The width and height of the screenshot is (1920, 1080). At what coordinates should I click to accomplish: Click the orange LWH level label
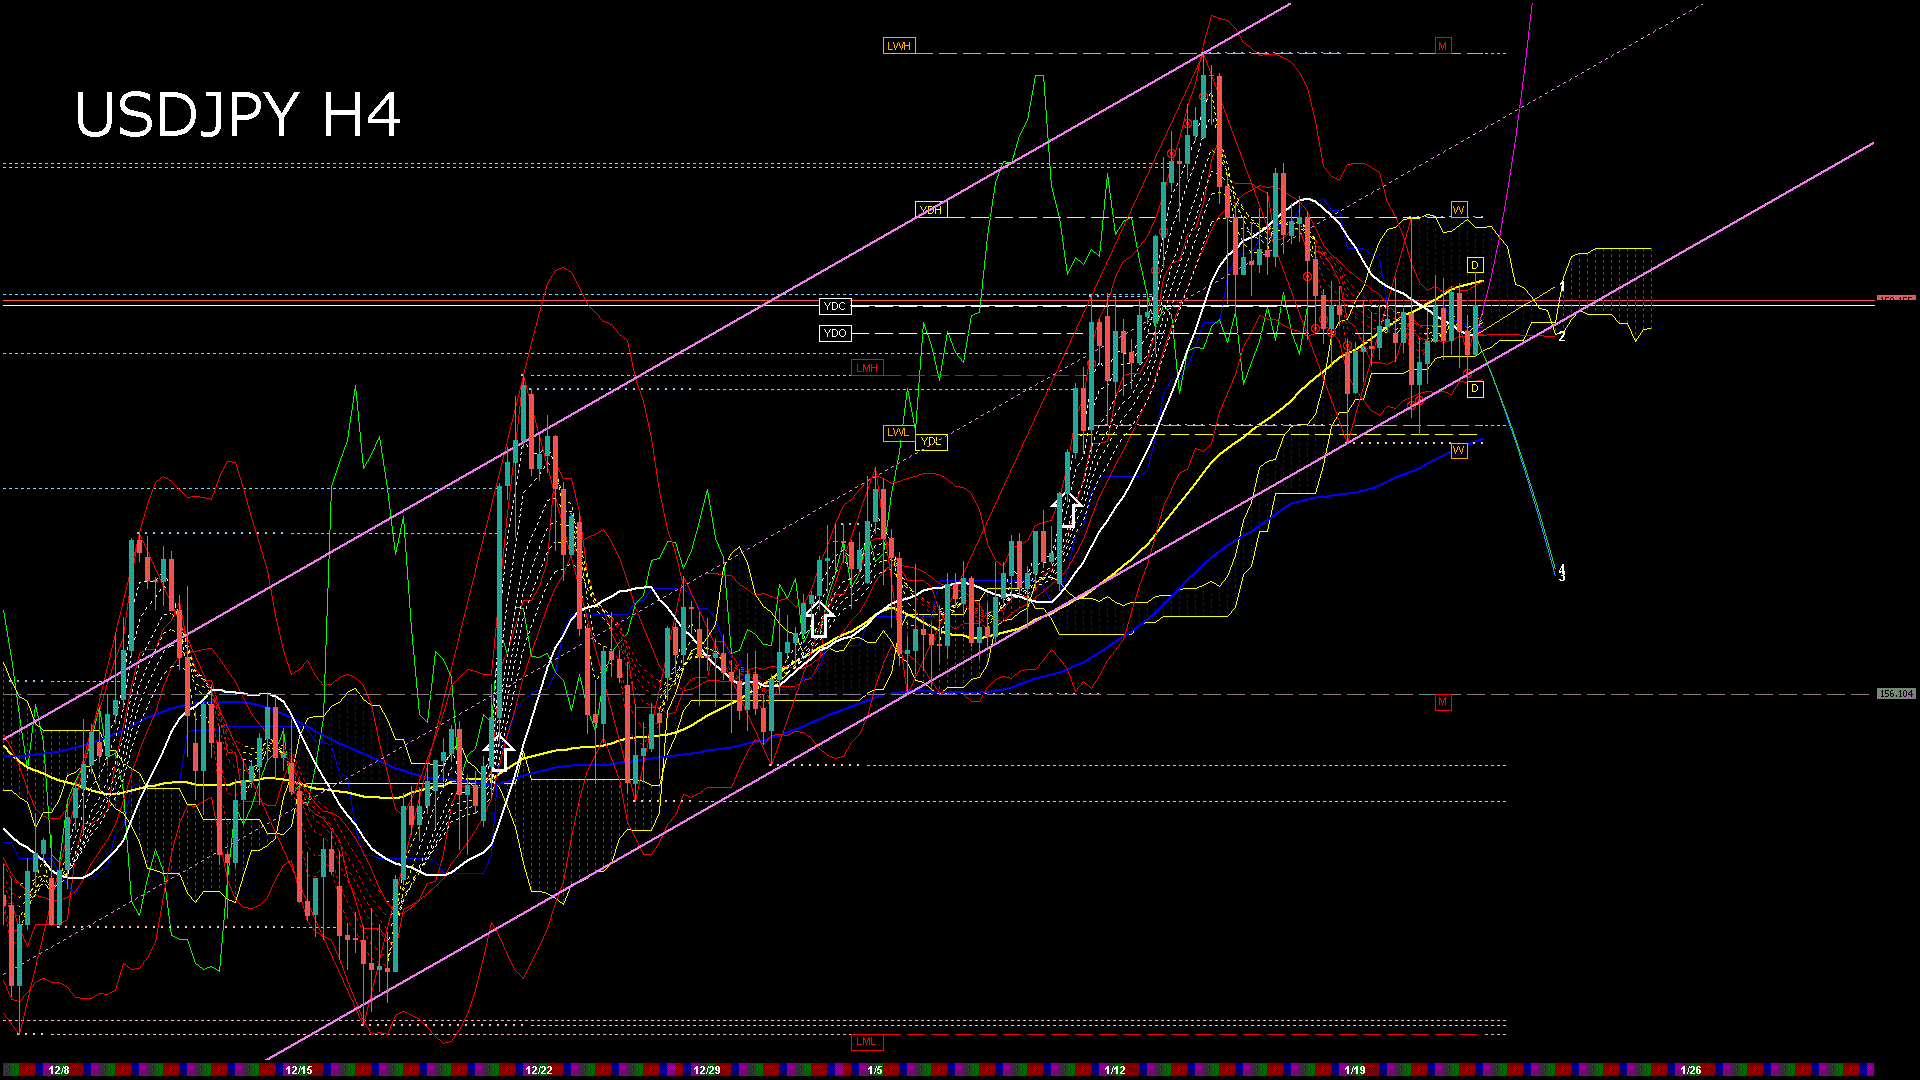pos(898,46)
